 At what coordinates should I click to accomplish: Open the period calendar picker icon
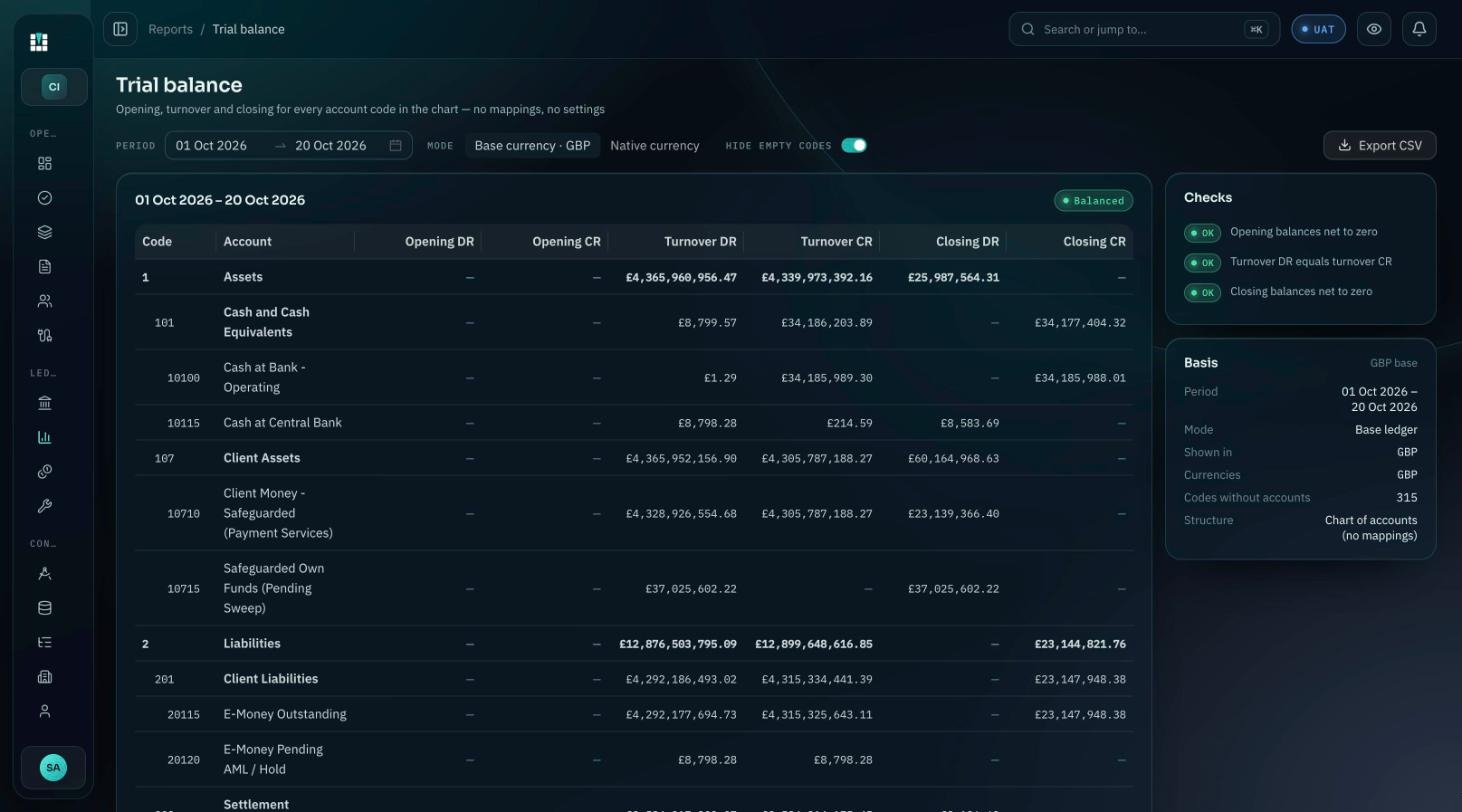(395, 145)
